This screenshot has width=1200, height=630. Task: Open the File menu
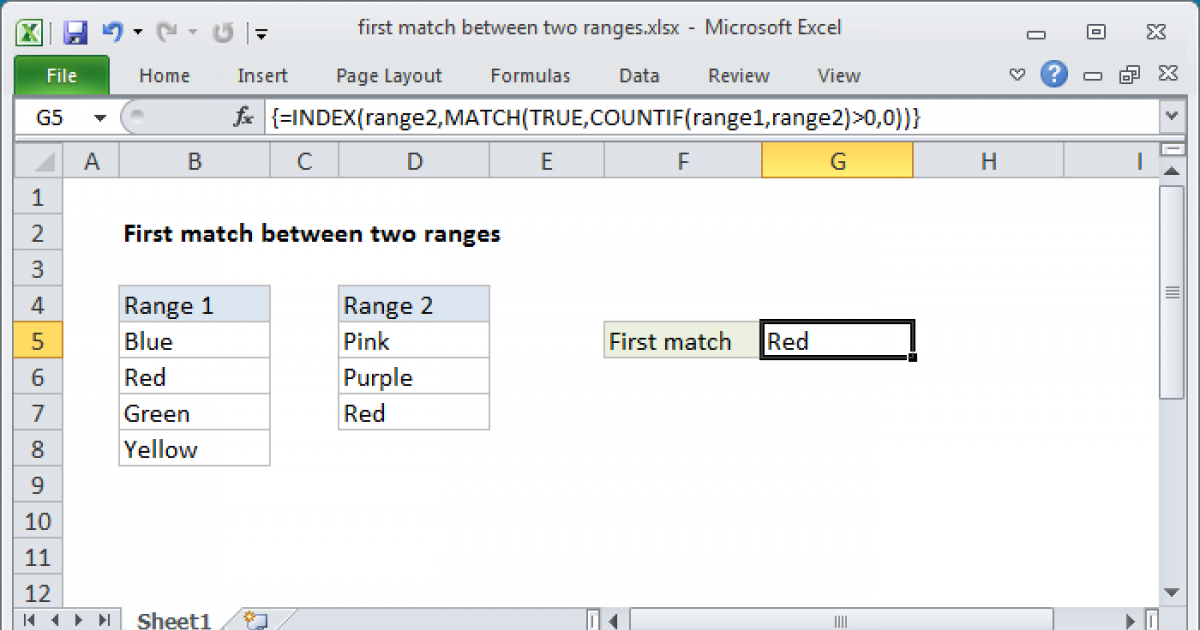[61, 75]
